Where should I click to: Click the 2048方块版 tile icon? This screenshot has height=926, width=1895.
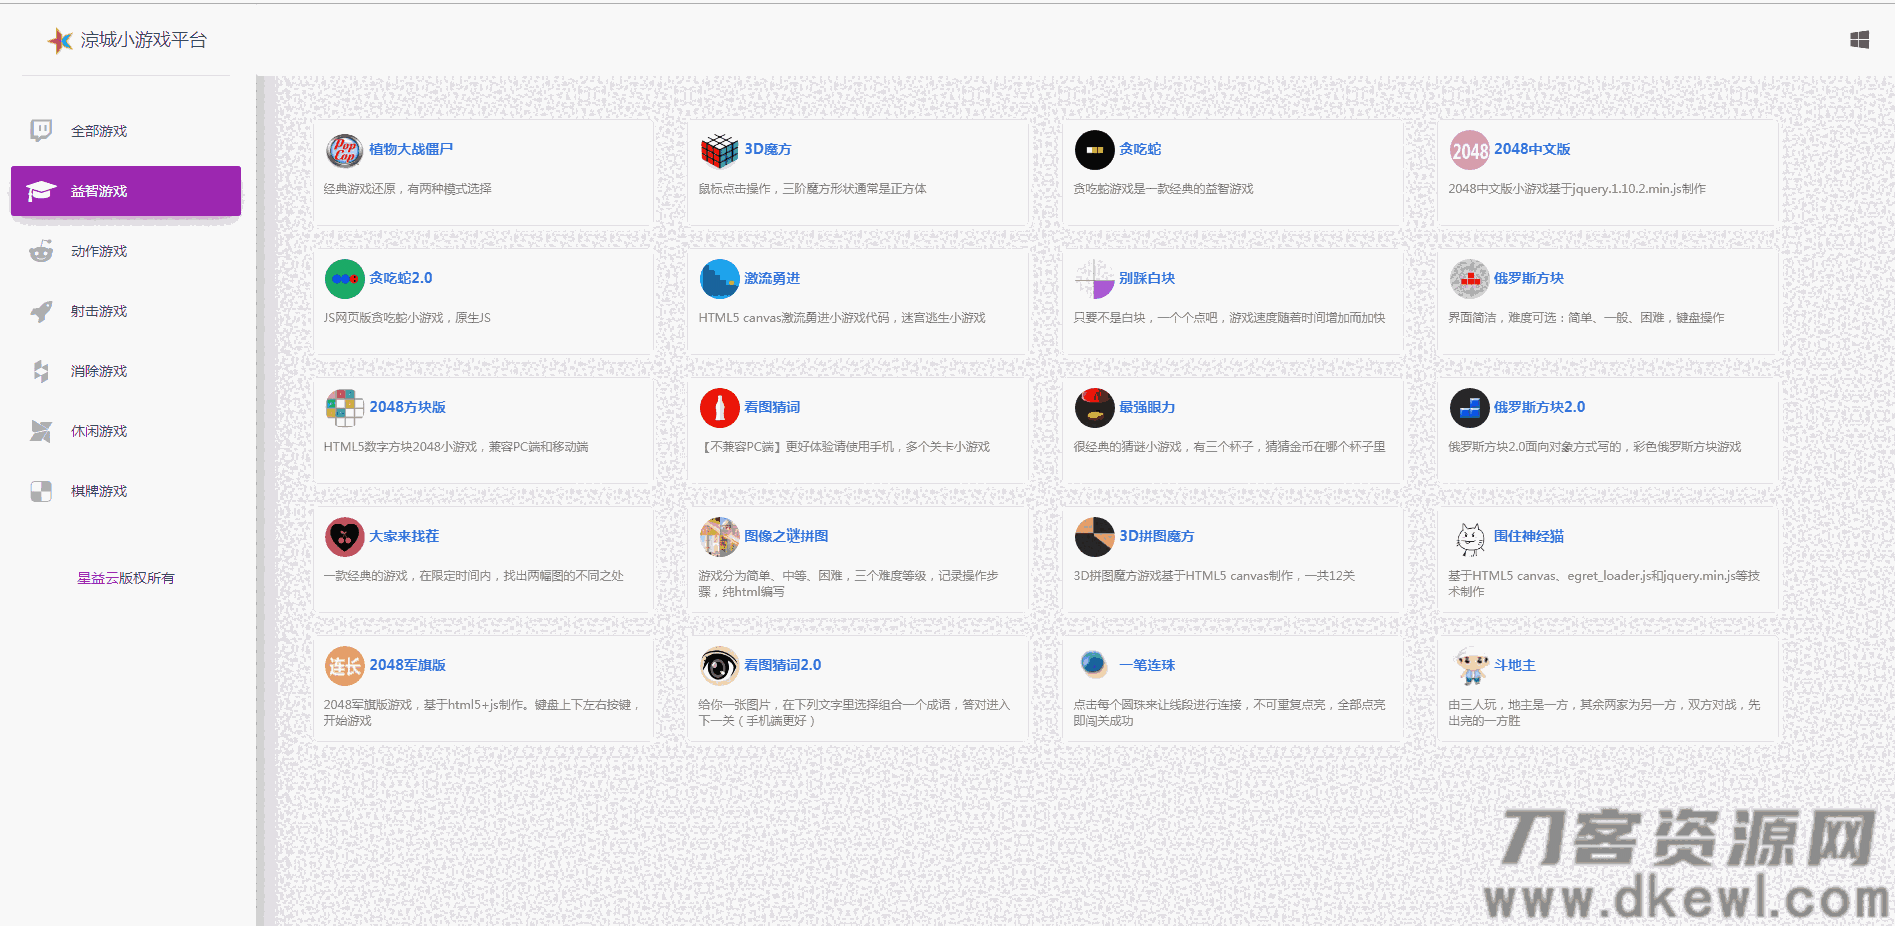point(344,408)
